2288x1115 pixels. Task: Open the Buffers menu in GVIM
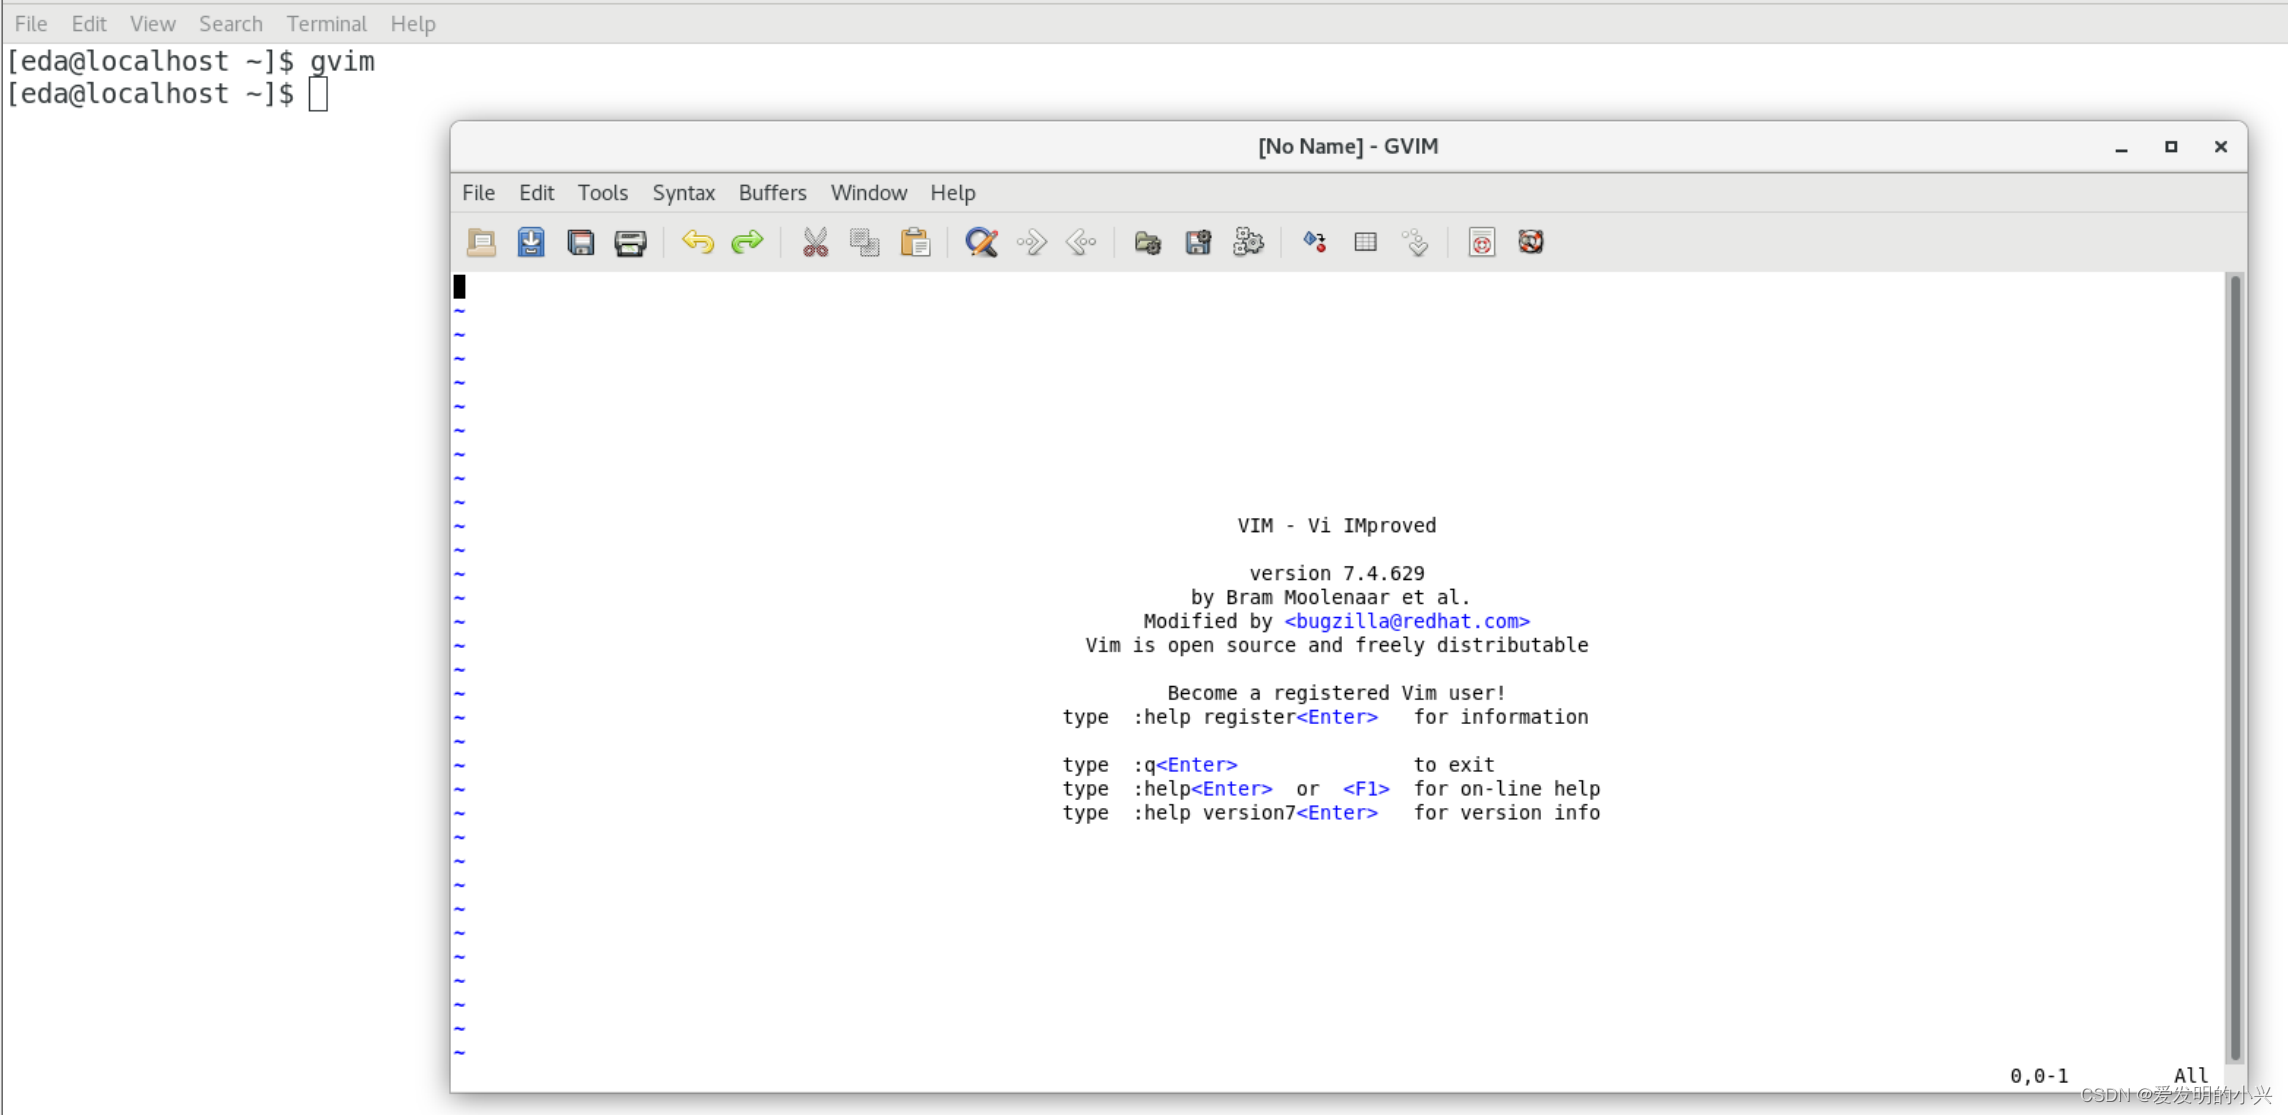click(772, 193)
